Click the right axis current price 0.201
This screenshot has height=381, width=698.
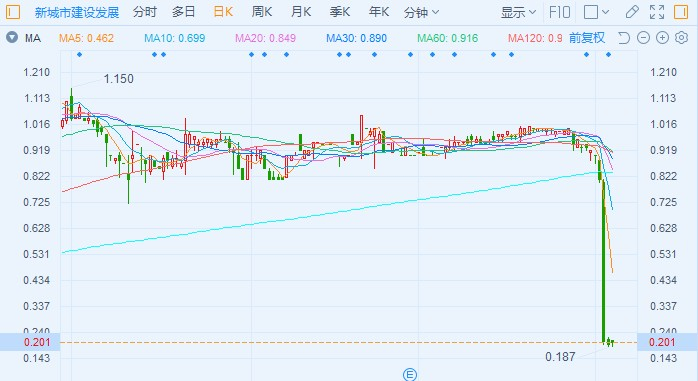coord(662,342)
